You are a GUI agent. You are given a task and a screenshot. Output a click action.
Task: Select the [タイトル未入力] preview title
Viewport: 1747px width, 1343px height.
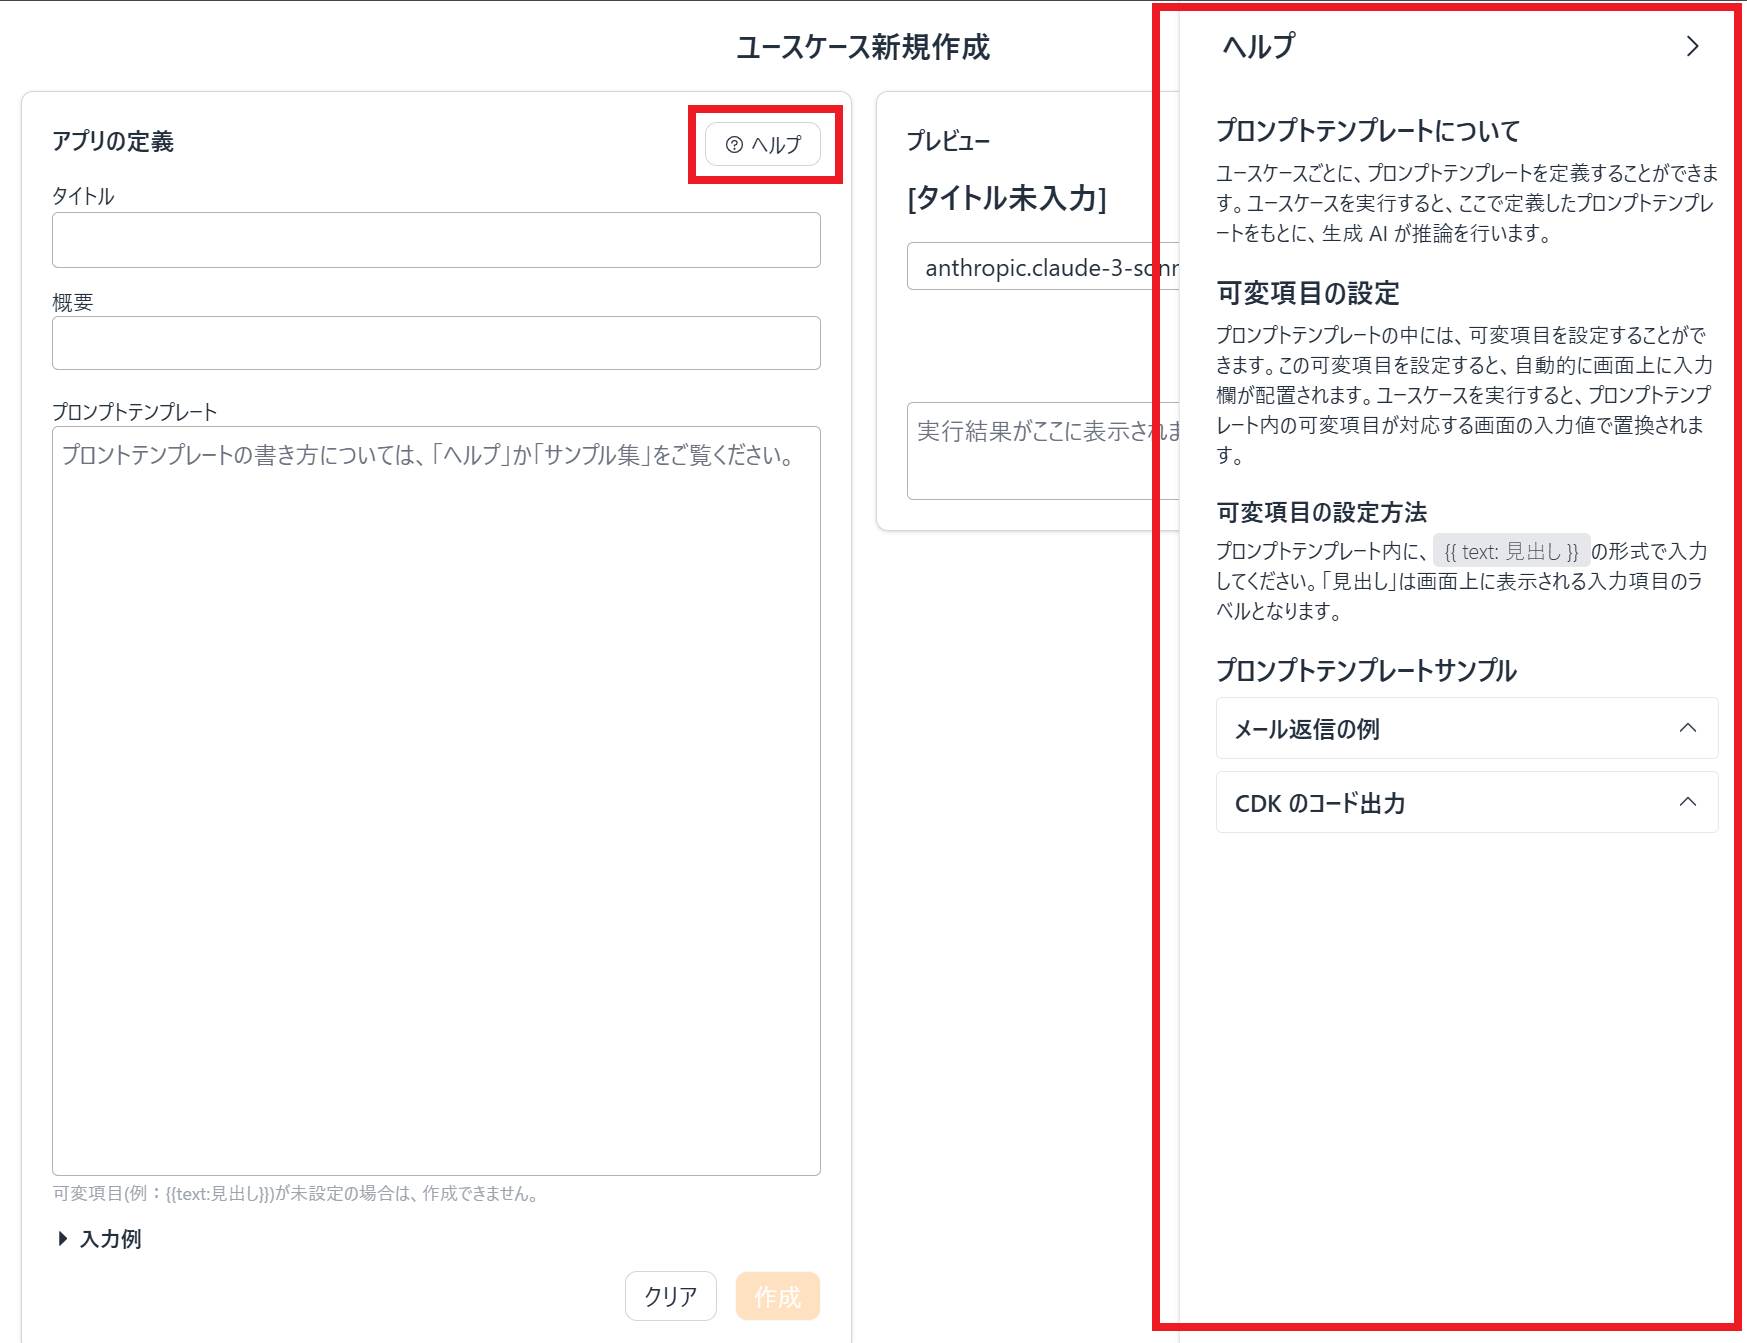tap(1005, 199)
